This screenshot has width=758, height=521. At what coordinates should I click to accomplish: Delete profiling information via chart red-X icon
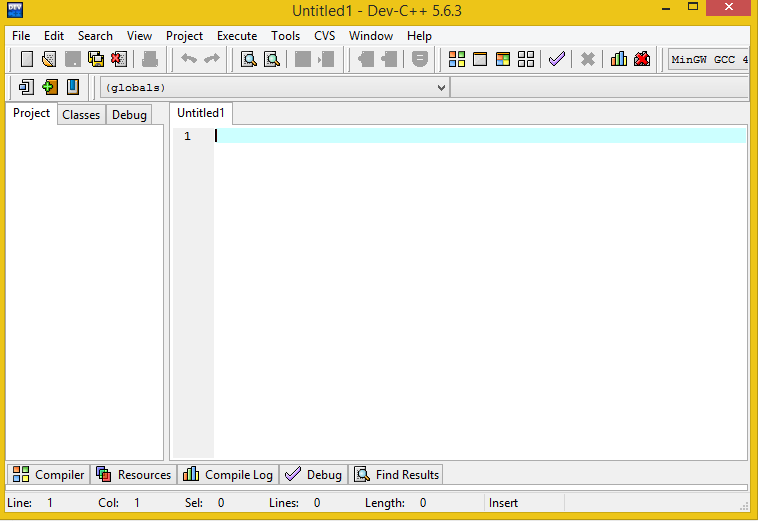point(642,59)
